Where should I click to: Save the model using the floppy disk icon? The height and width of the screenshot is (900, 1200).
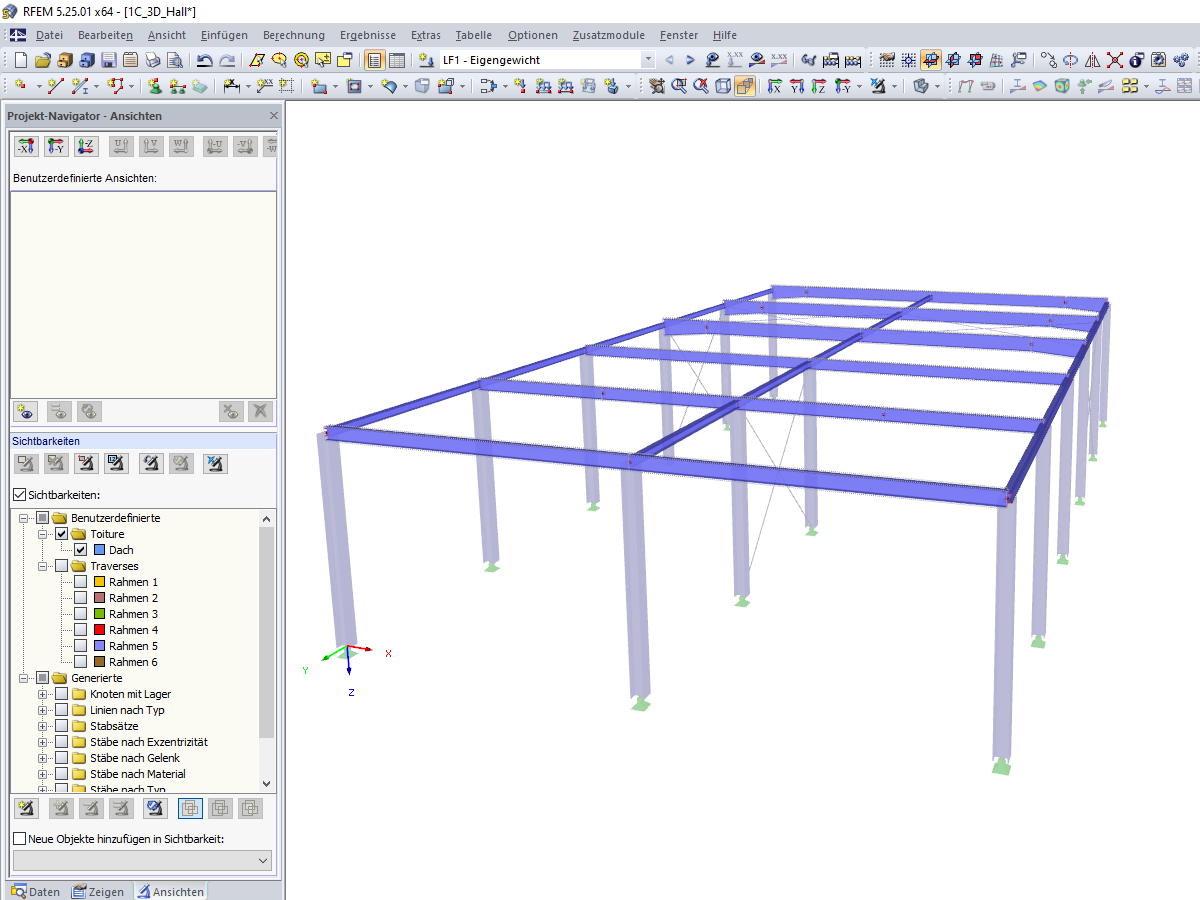[x=108, y=60]
